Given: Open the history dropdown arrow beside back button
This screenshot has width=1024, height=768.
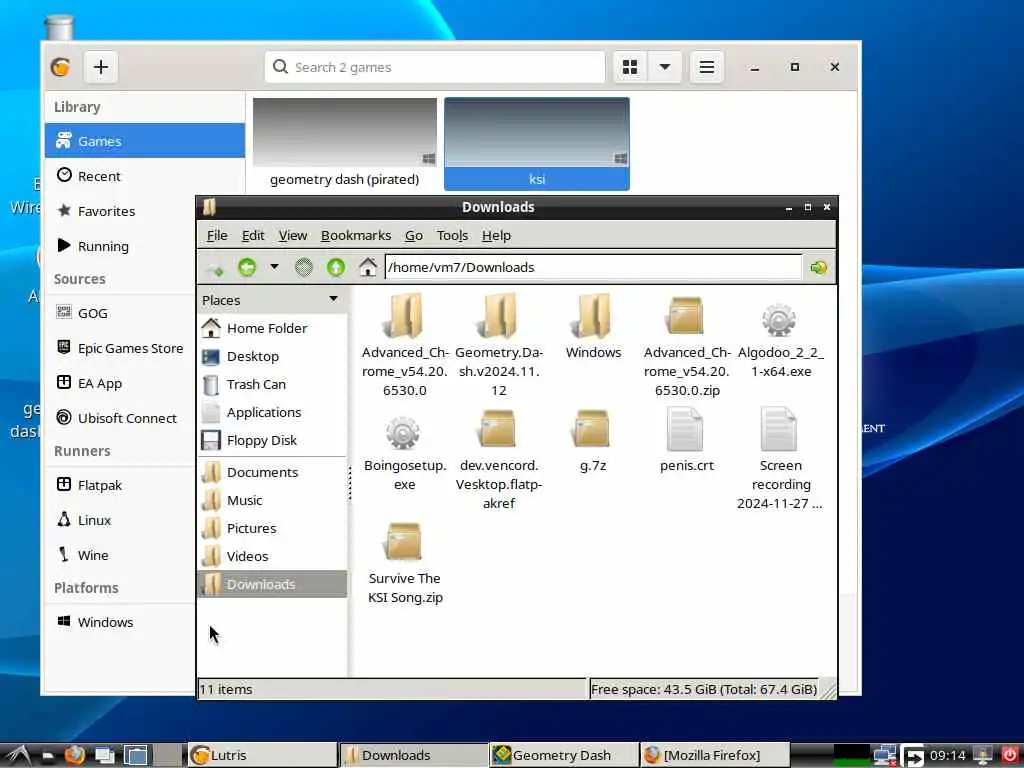Looking at the screenshot, I should 274,266.
